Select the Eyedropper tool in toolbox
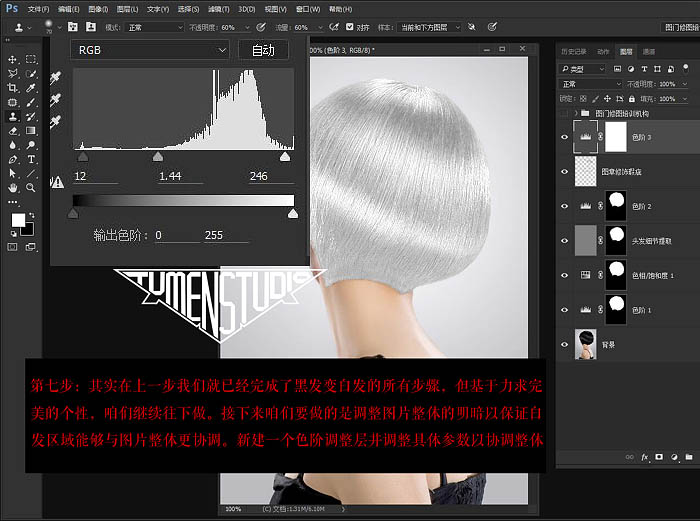This screenshot has height=521, width=700. point(31,88)
